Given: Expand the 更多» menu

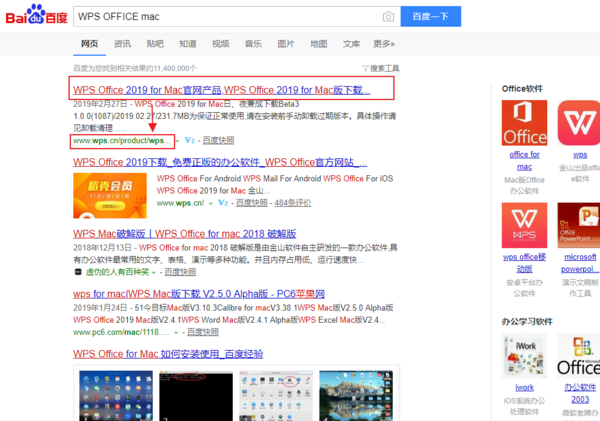Looking at the screenshot, I should click(x=384, y=44).
